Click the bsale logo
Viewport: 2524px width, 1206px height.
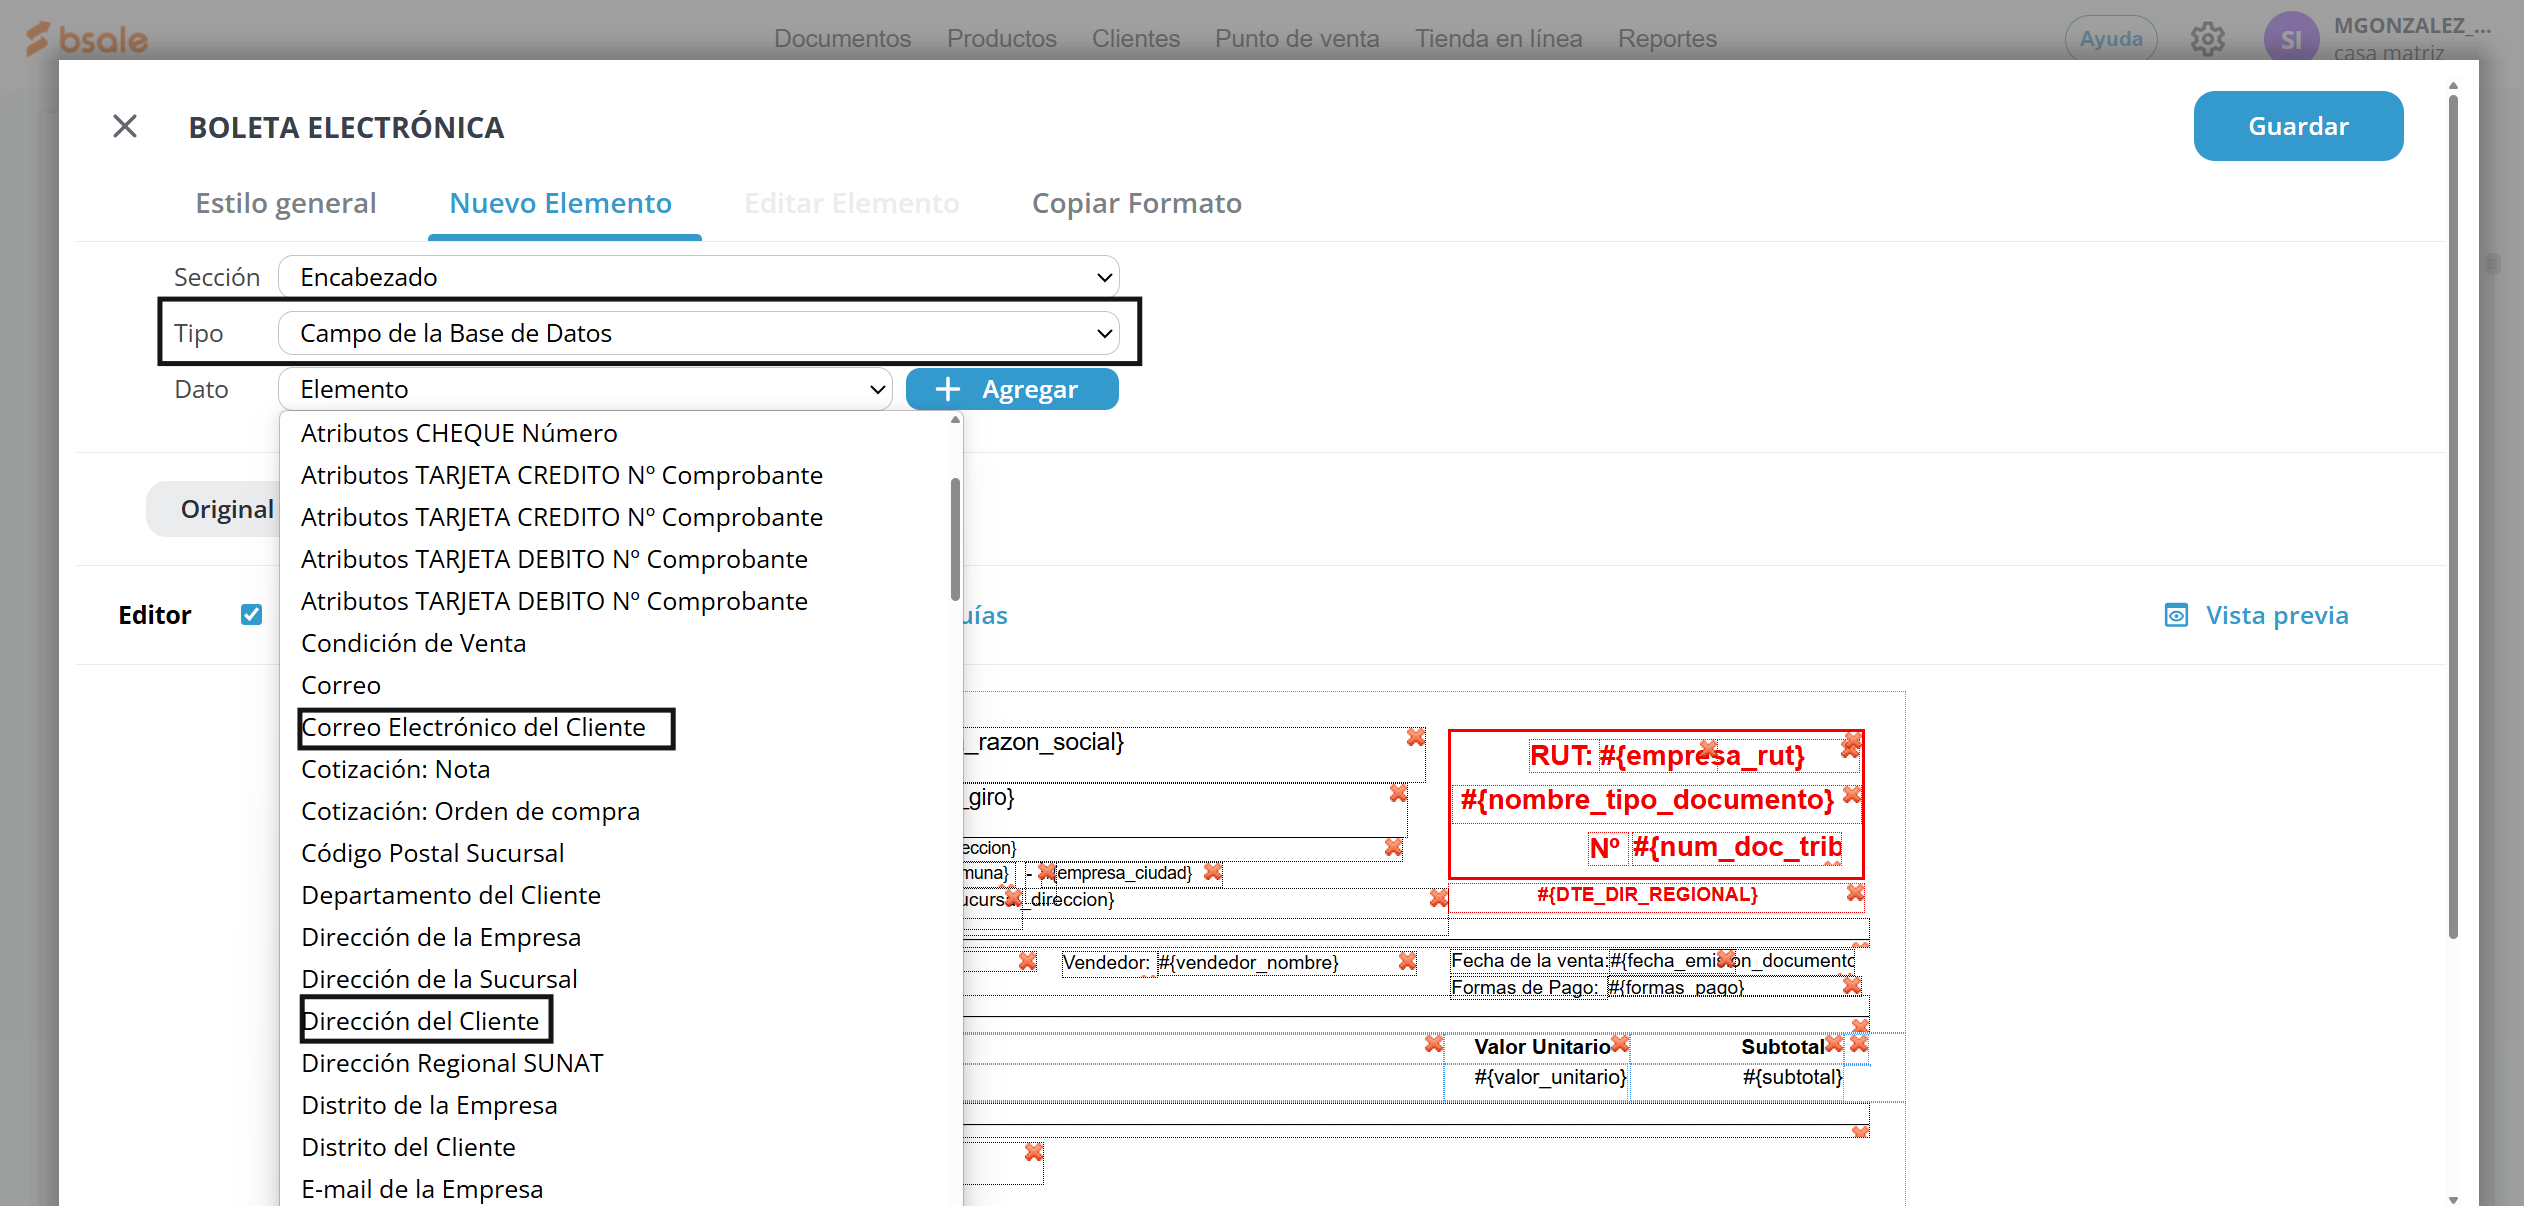coord(88,39)
